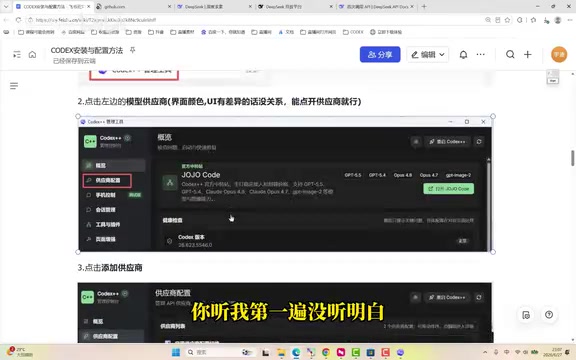Switch to the github.com tab
This screenshot has width=576, height=360.
(134, 7)
